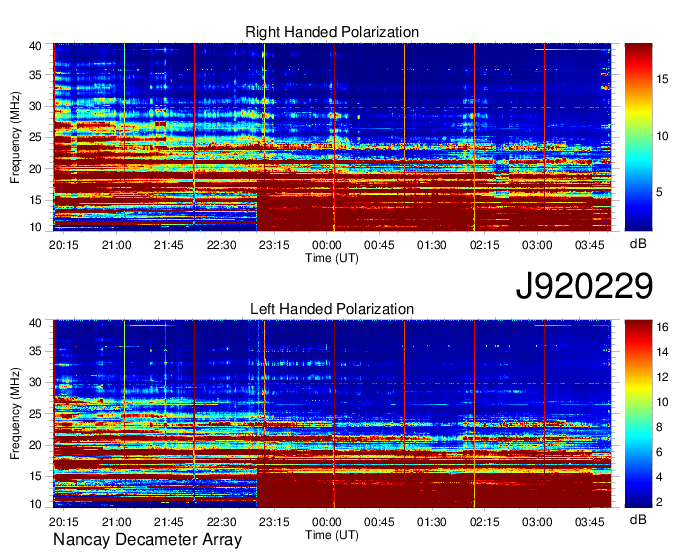This screenshot has width=680, height=552.
Task: Click the 22:30 time tick under Right Handed plot
Action: pyautogui.click(x=221, y=245)
